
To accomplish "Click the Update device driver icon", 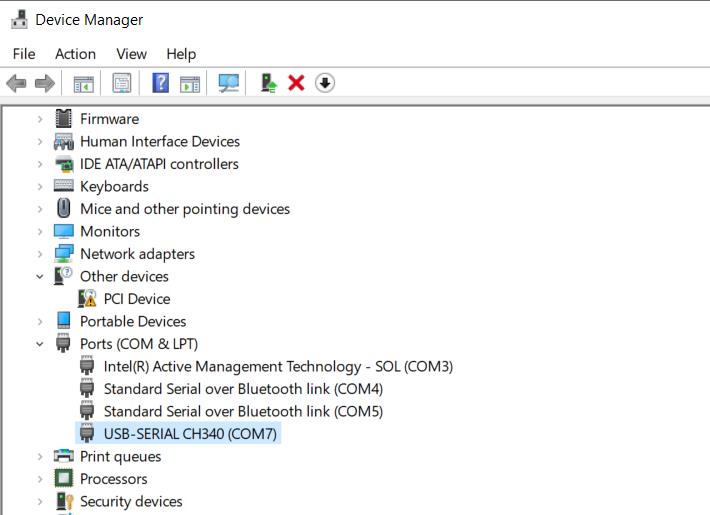I will coord(268,83).
